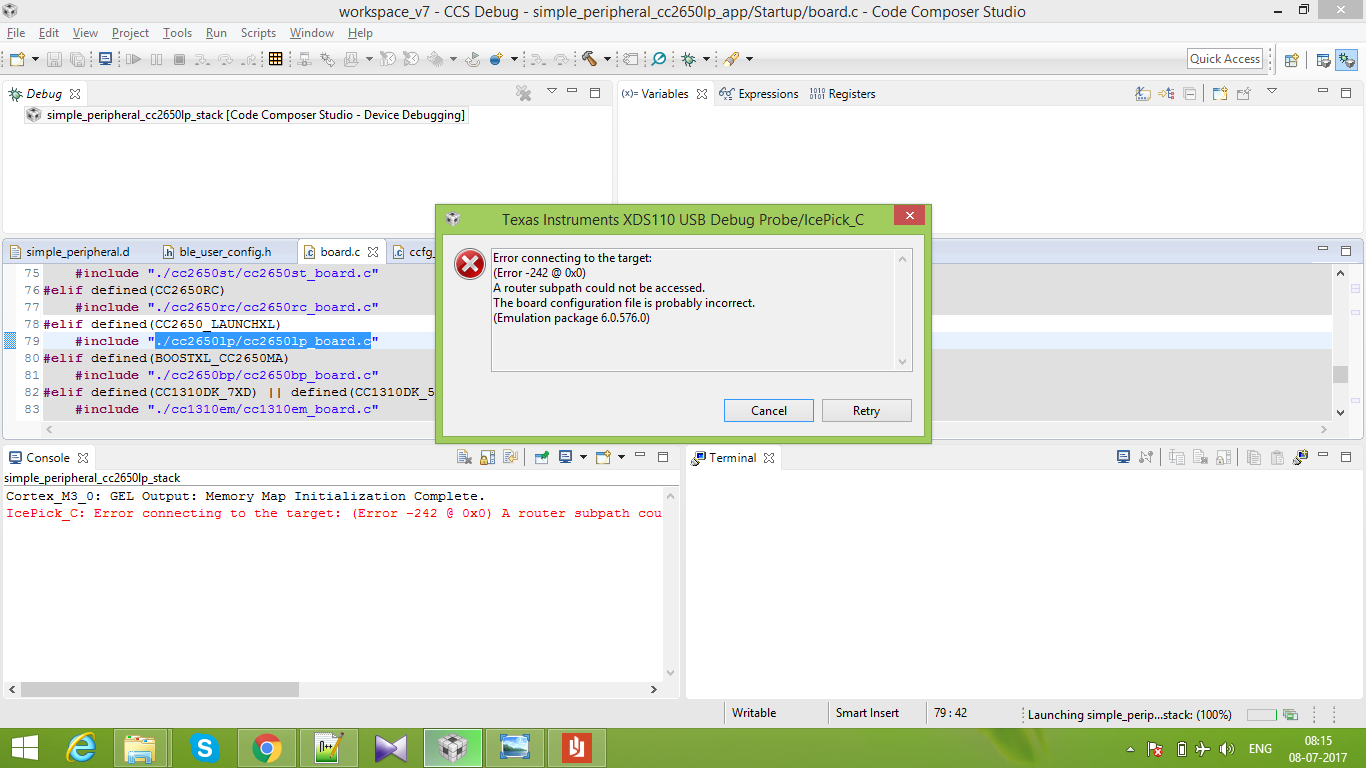
Task: Toggle Show Console When Standard Out Changes
Action: (x=510, y=457)
